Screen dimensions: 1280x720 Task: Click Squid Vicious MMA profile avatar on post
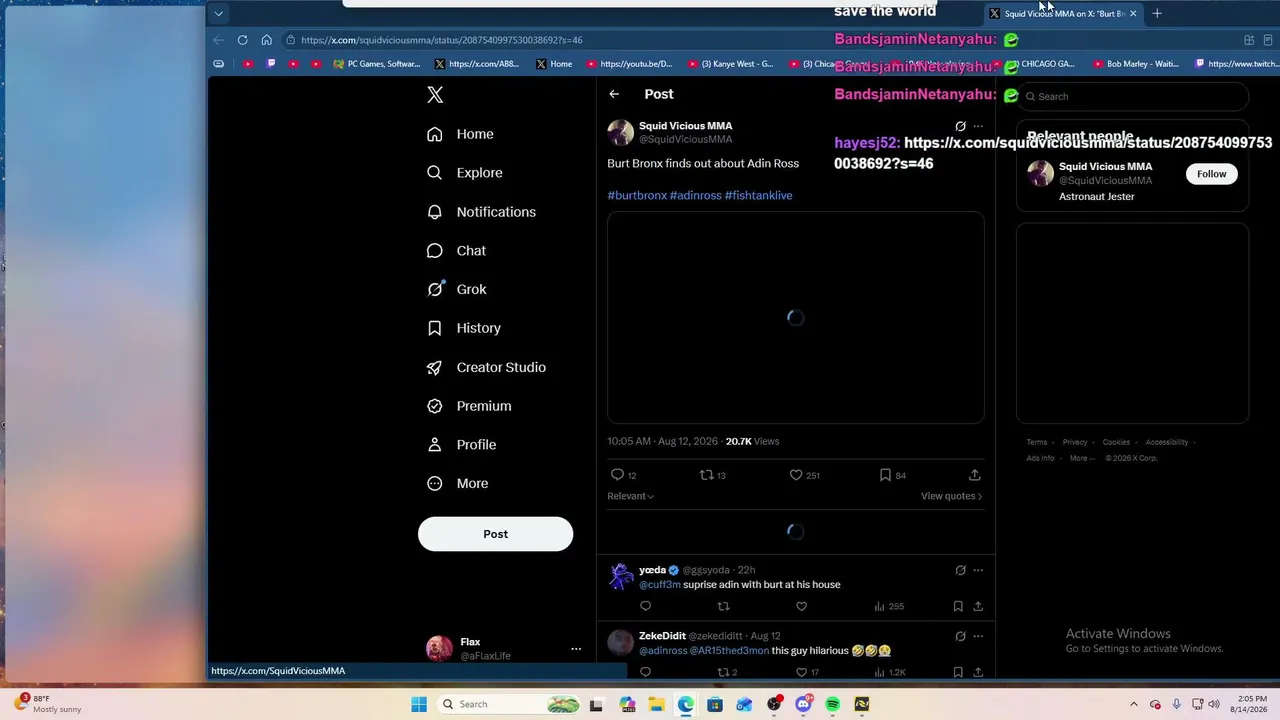coord(621,132)
